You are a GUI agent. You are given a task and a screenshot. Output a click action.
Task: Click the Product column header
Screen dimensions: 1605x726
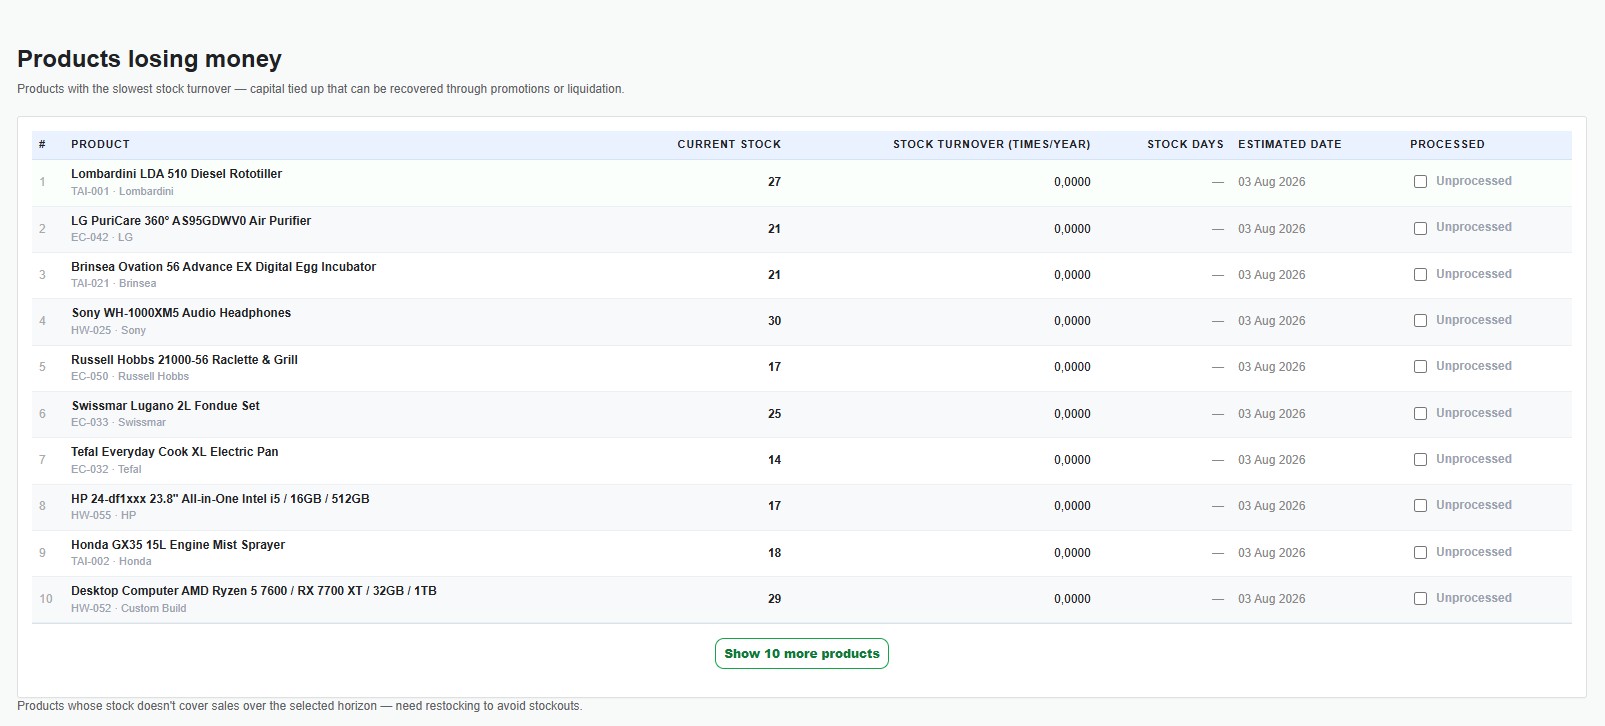[100, 144]
